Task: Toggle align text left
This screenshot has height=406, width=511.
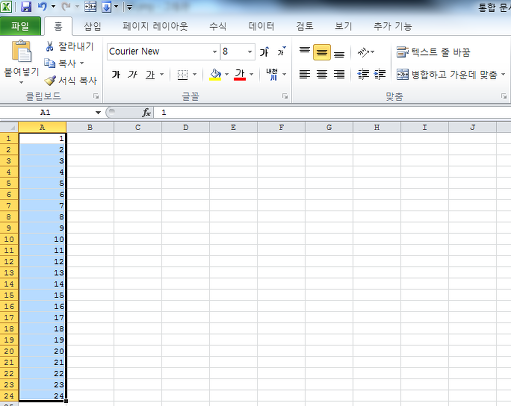Action: tap(304, 74)
